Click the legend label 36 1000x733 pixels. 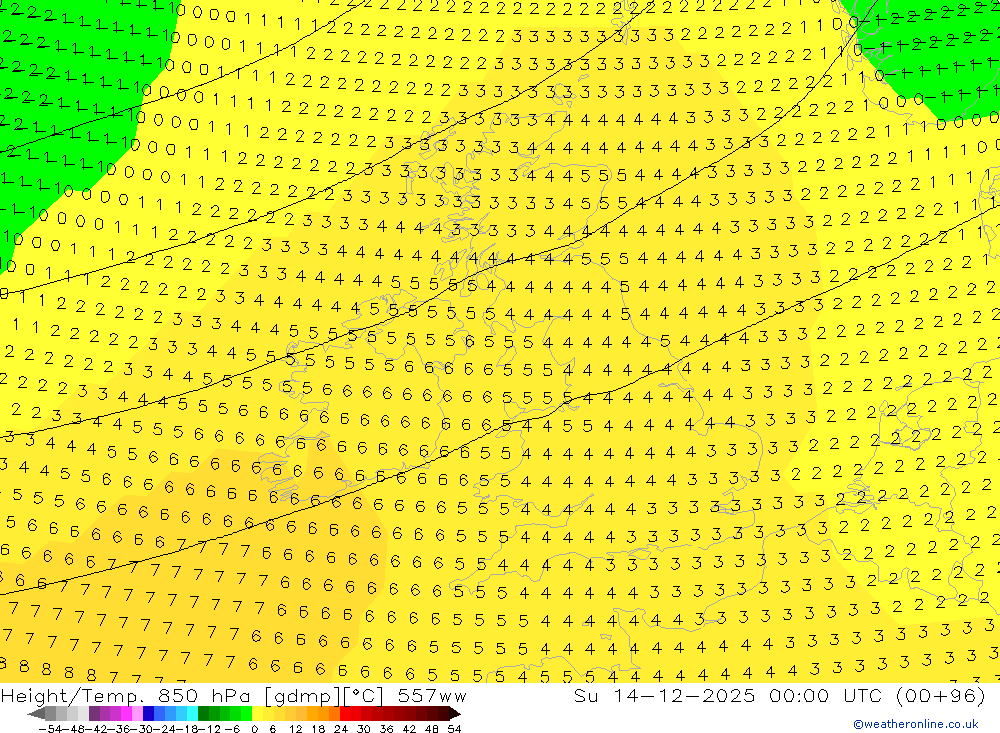tap(386, 729)
